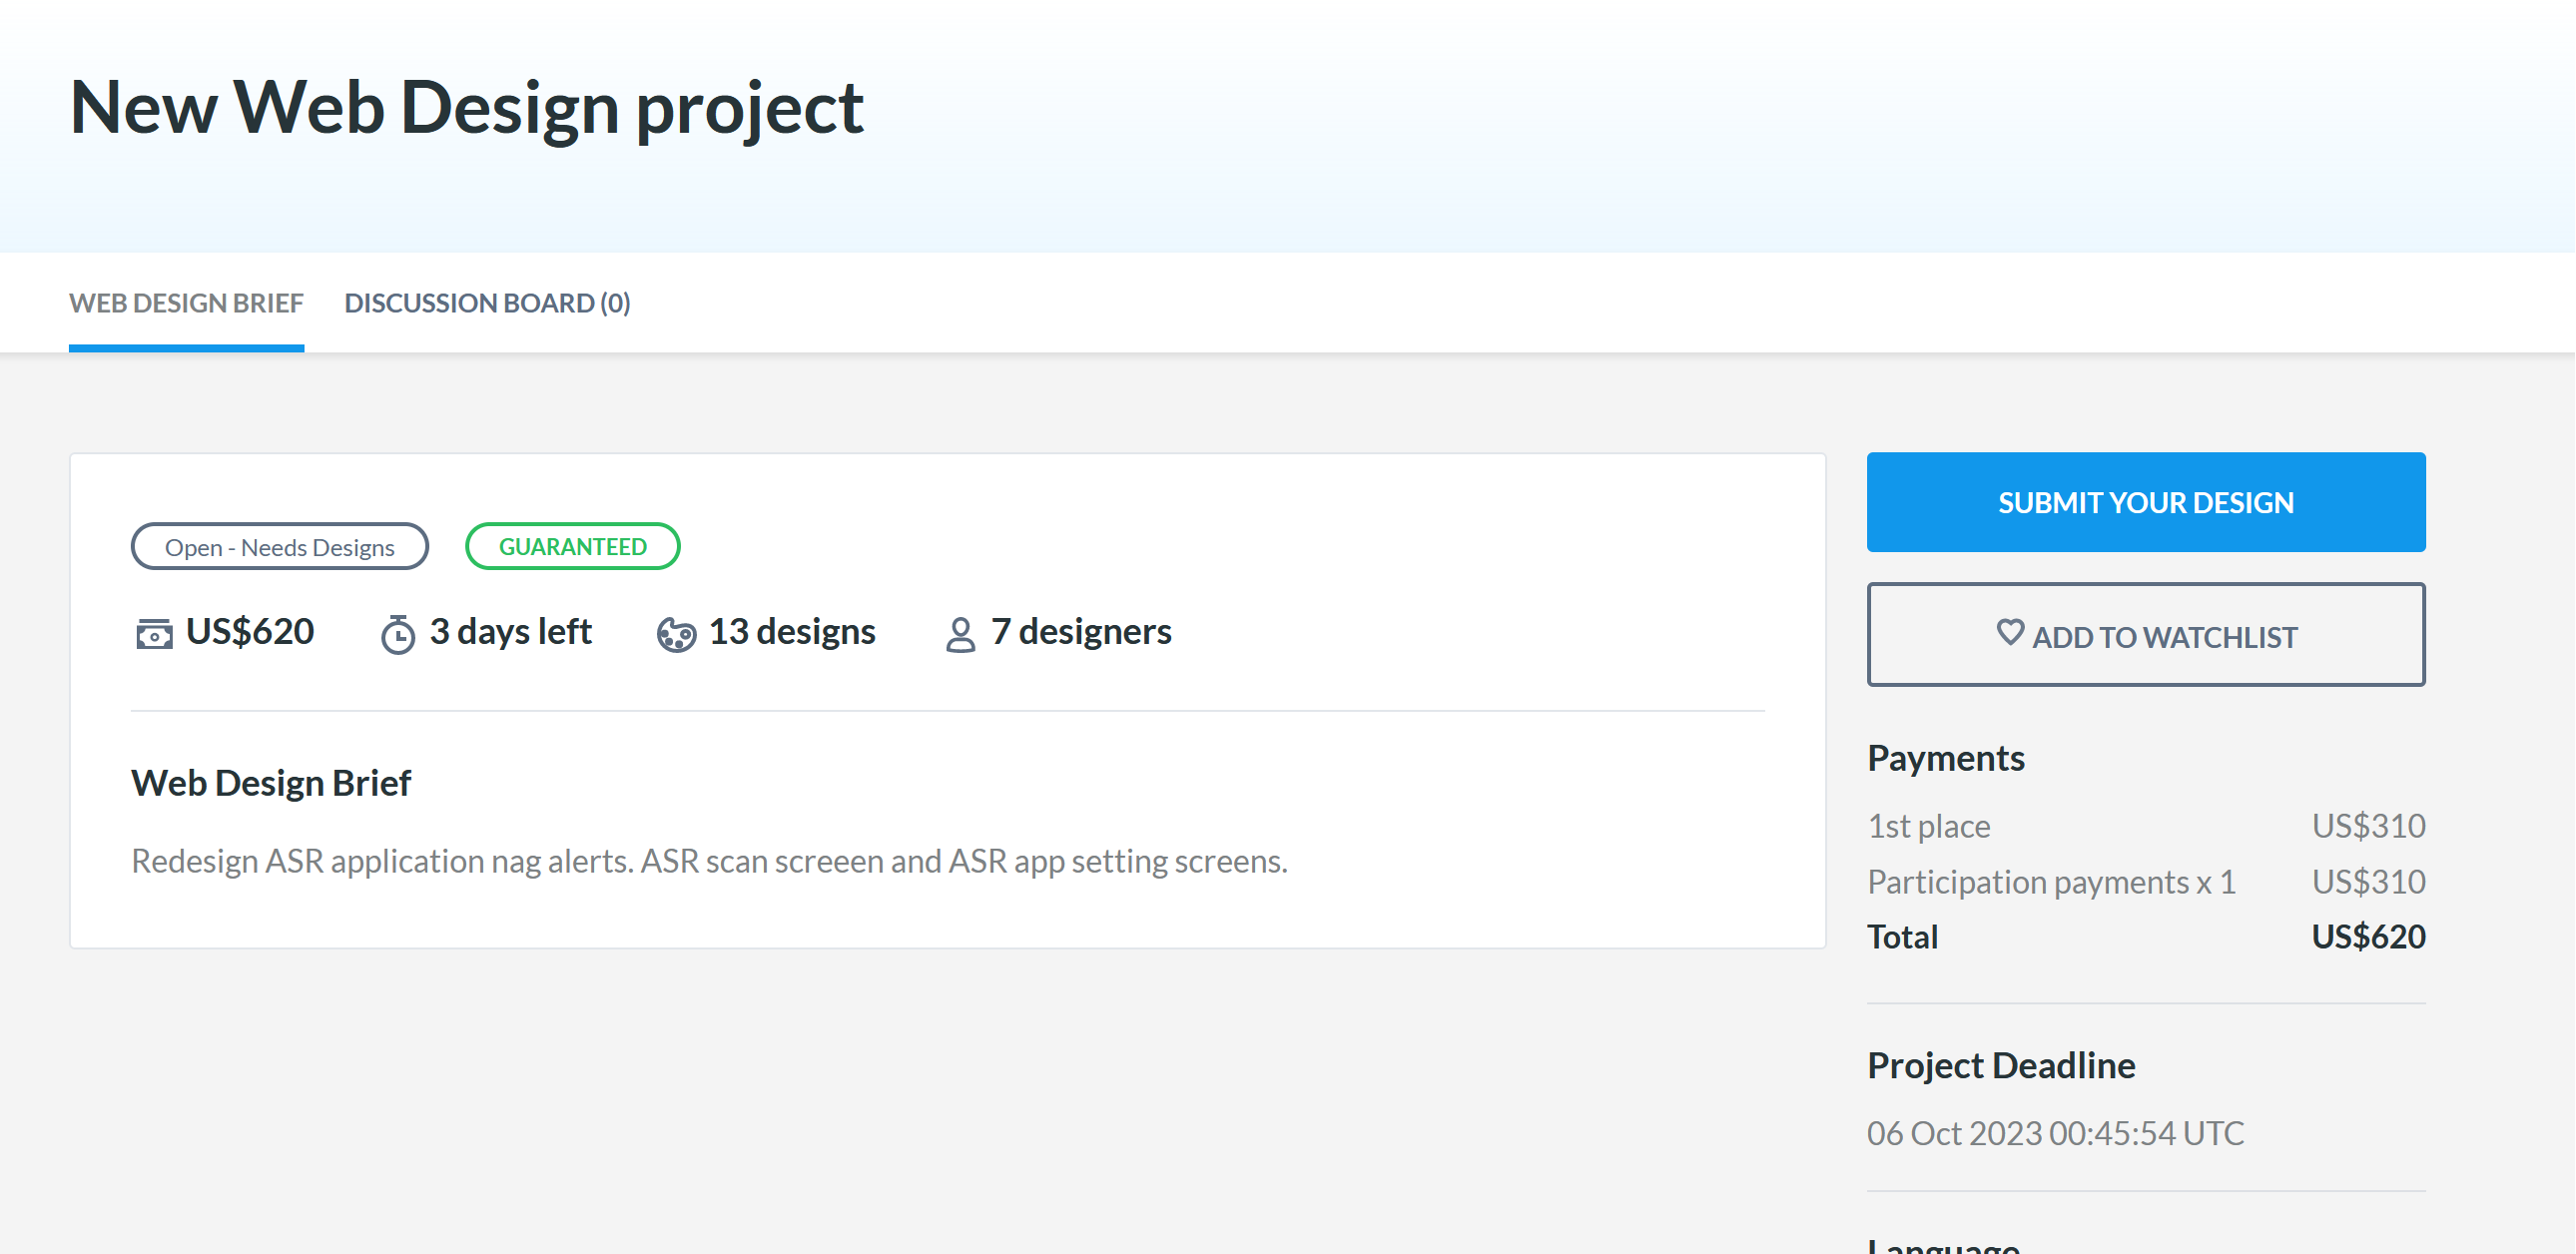This screenshot has width=2576, height=1254.
Task: Click the cash prize icon beside US$620
Action: 154,634
